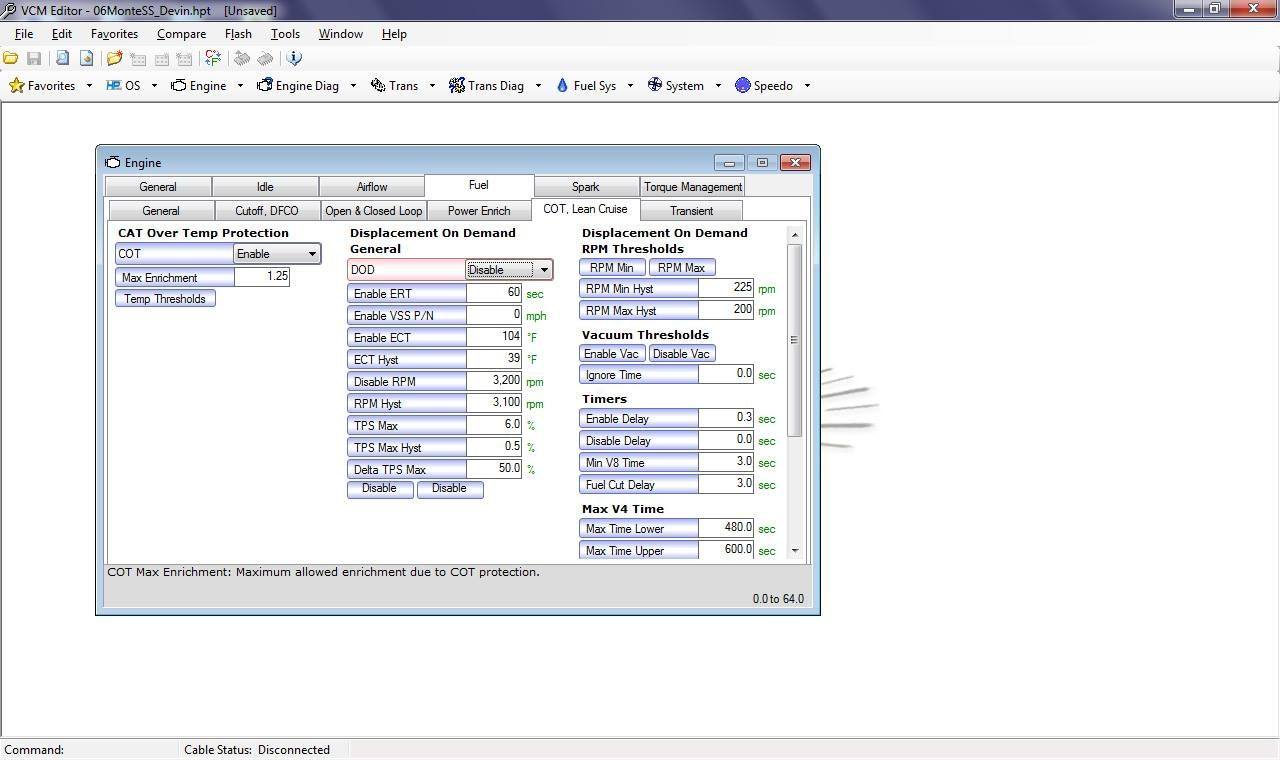Open the Compare menu

pyautogui.click(x=181, y=34)
